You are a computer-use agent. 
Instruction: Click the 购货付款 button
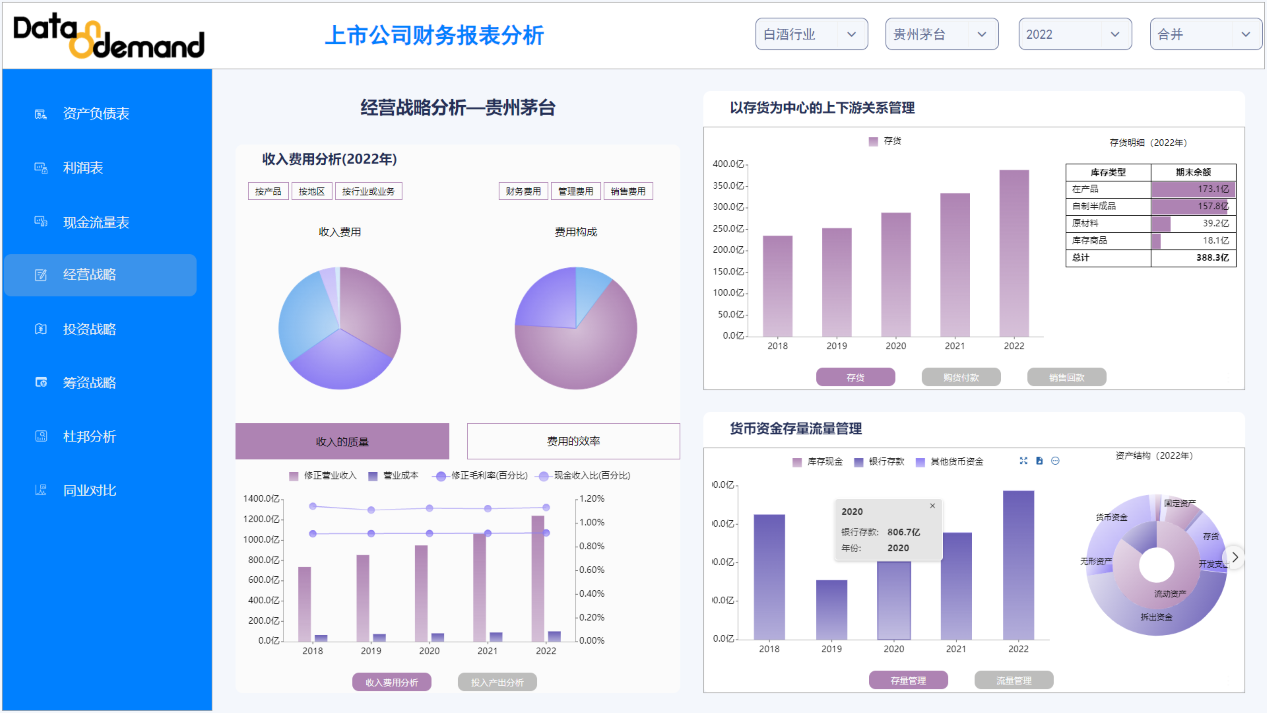tap(961, 377)
